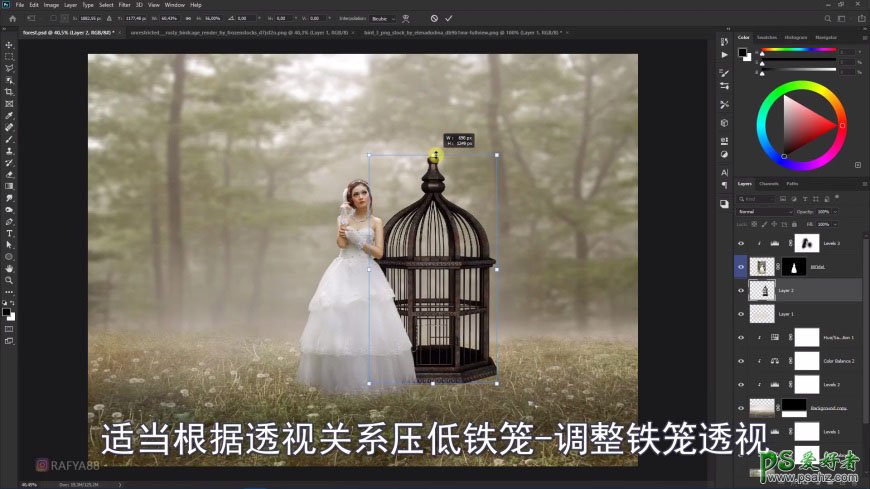Open the Filter menu
Screen dimensions: 870x489
pyautogui.click(x=124, y=5)
